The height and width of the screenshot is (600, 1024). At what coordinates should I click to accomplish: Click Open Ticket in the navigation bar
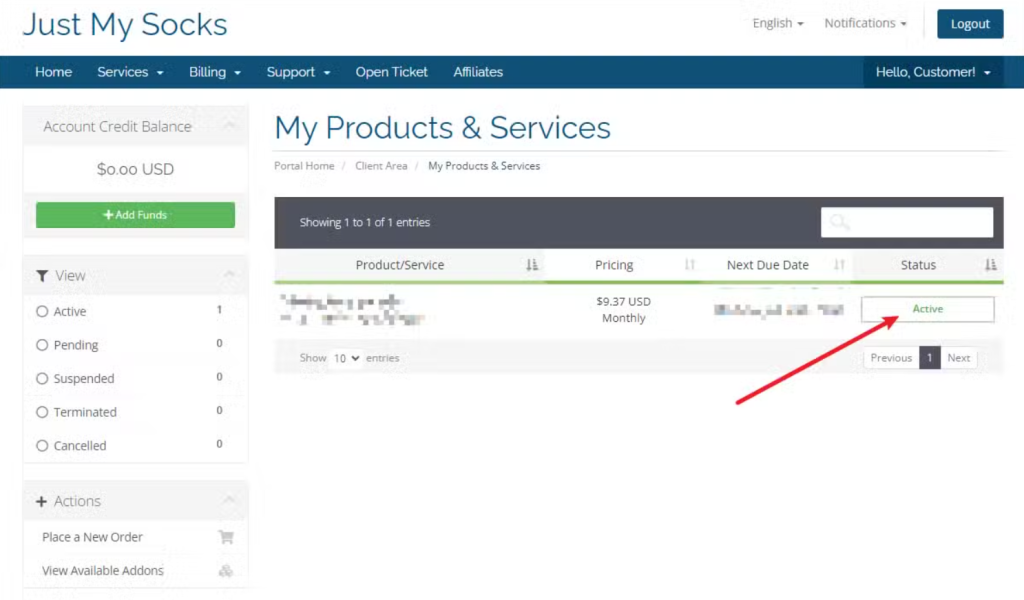tap(392, 72)
